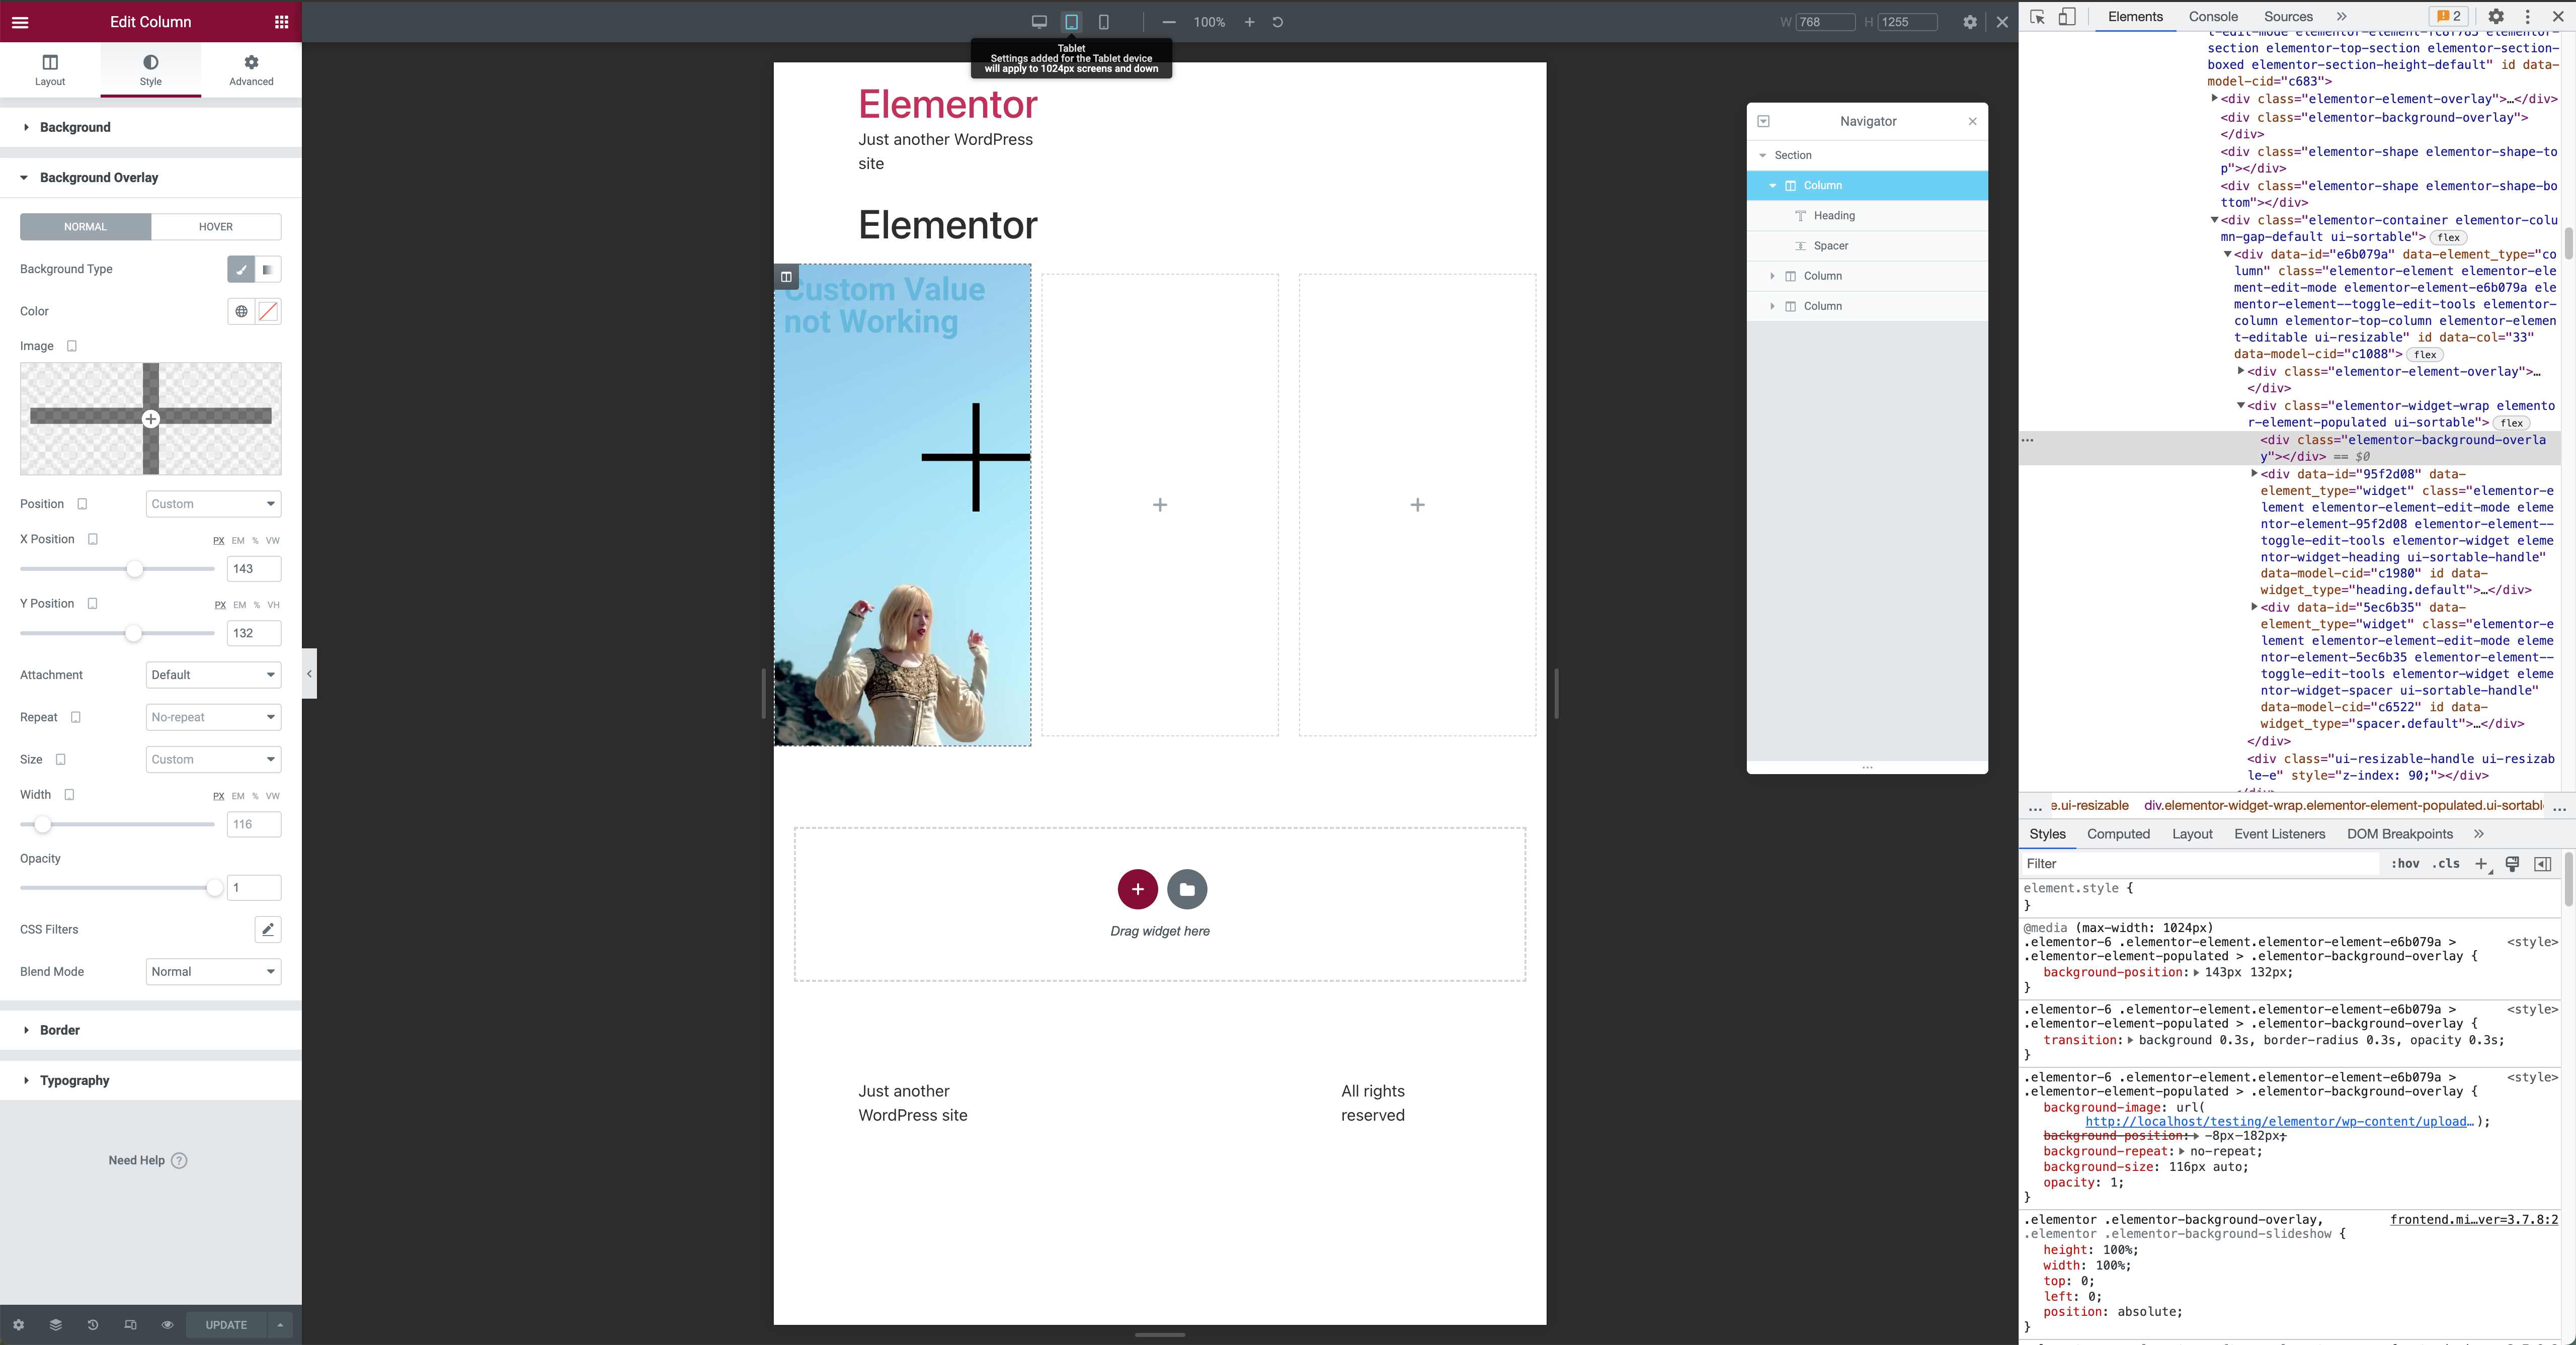Expand the Border section
Image resolution: width=2576 pixels, height=1345 pixels.
point(150,1030)
